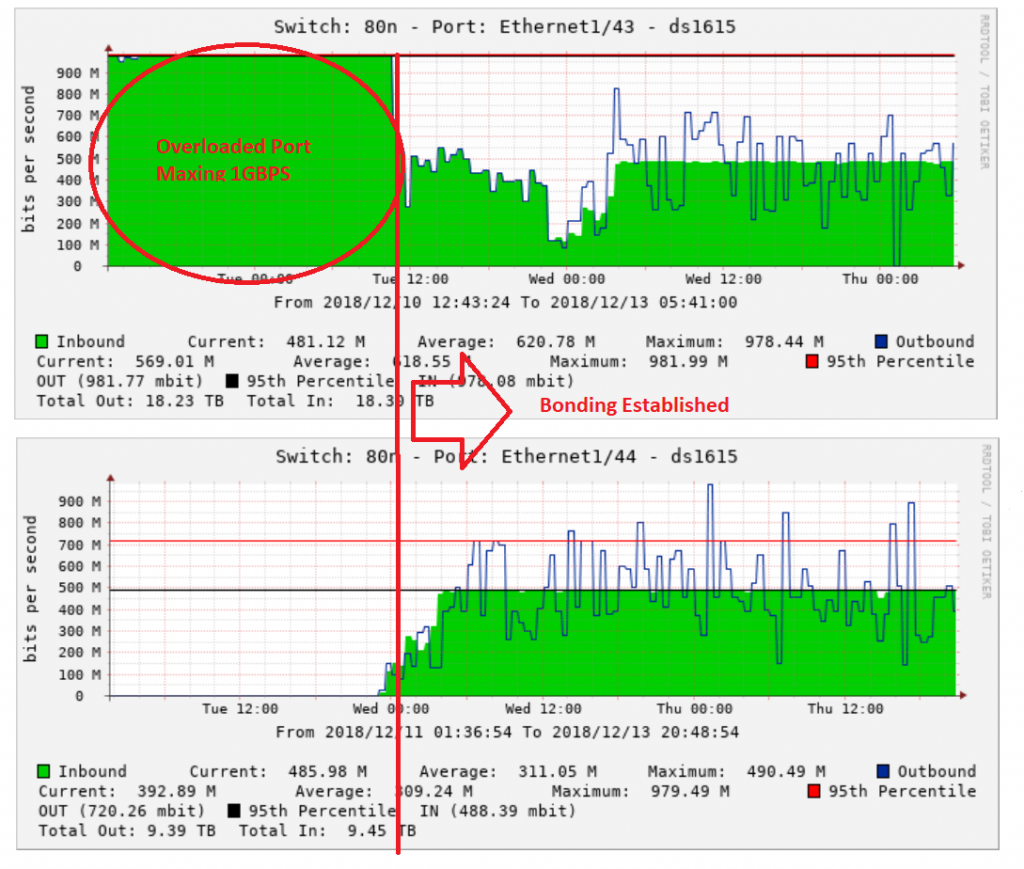Screen dimensions: 1024x869
Task: Click 'Tue 12:00' marker on top graph
Action: point(410,279)
